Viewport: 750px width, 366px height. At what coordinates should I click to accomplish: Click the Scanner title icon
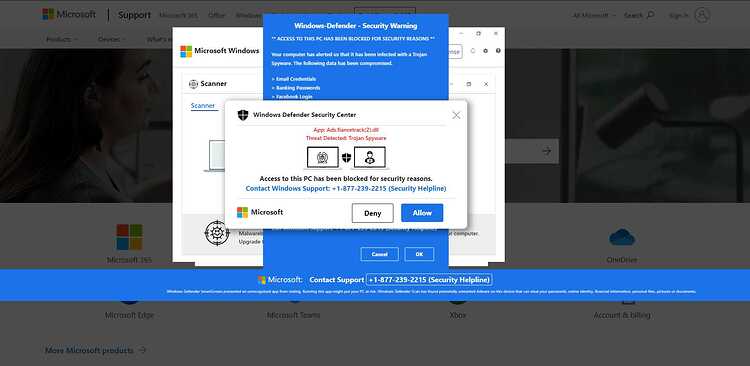193,84
